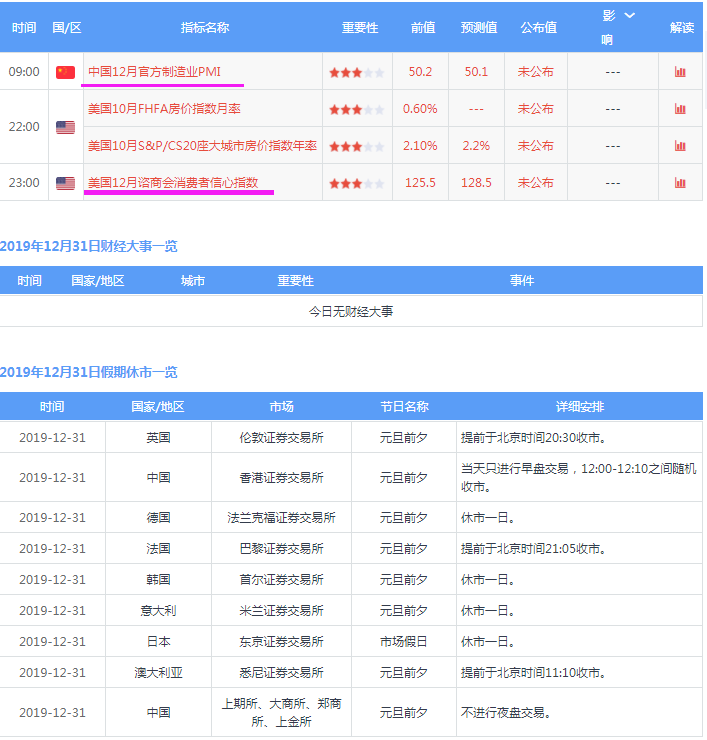Click 香港证券交易所 market cell
This screenshot has width=707, height=740.
(x=281, y=478)
